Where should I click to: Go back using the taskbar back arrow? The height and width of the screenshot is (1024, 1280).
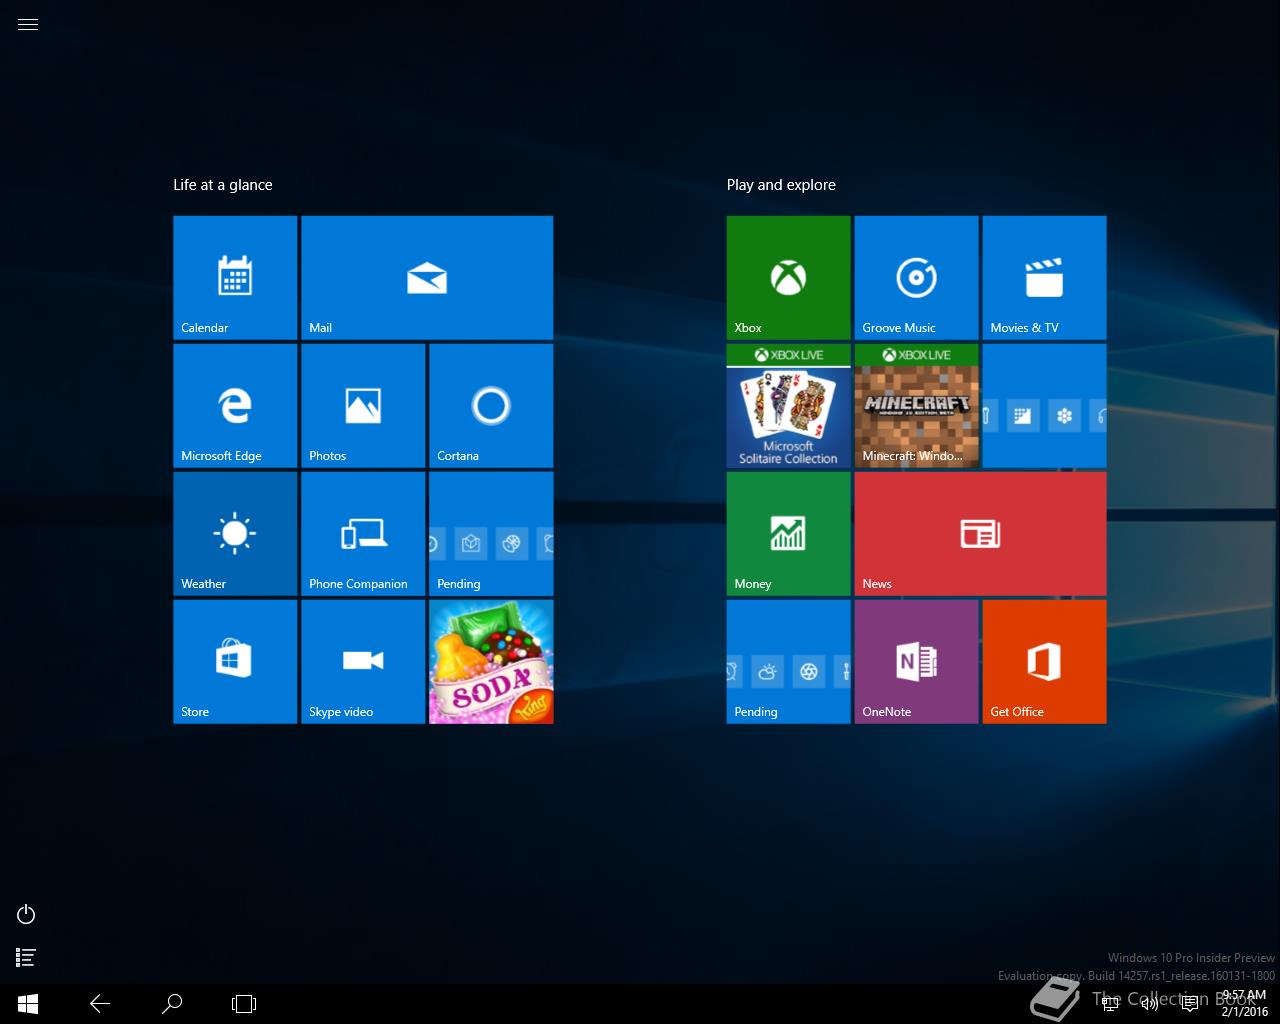click(100, 1004)
